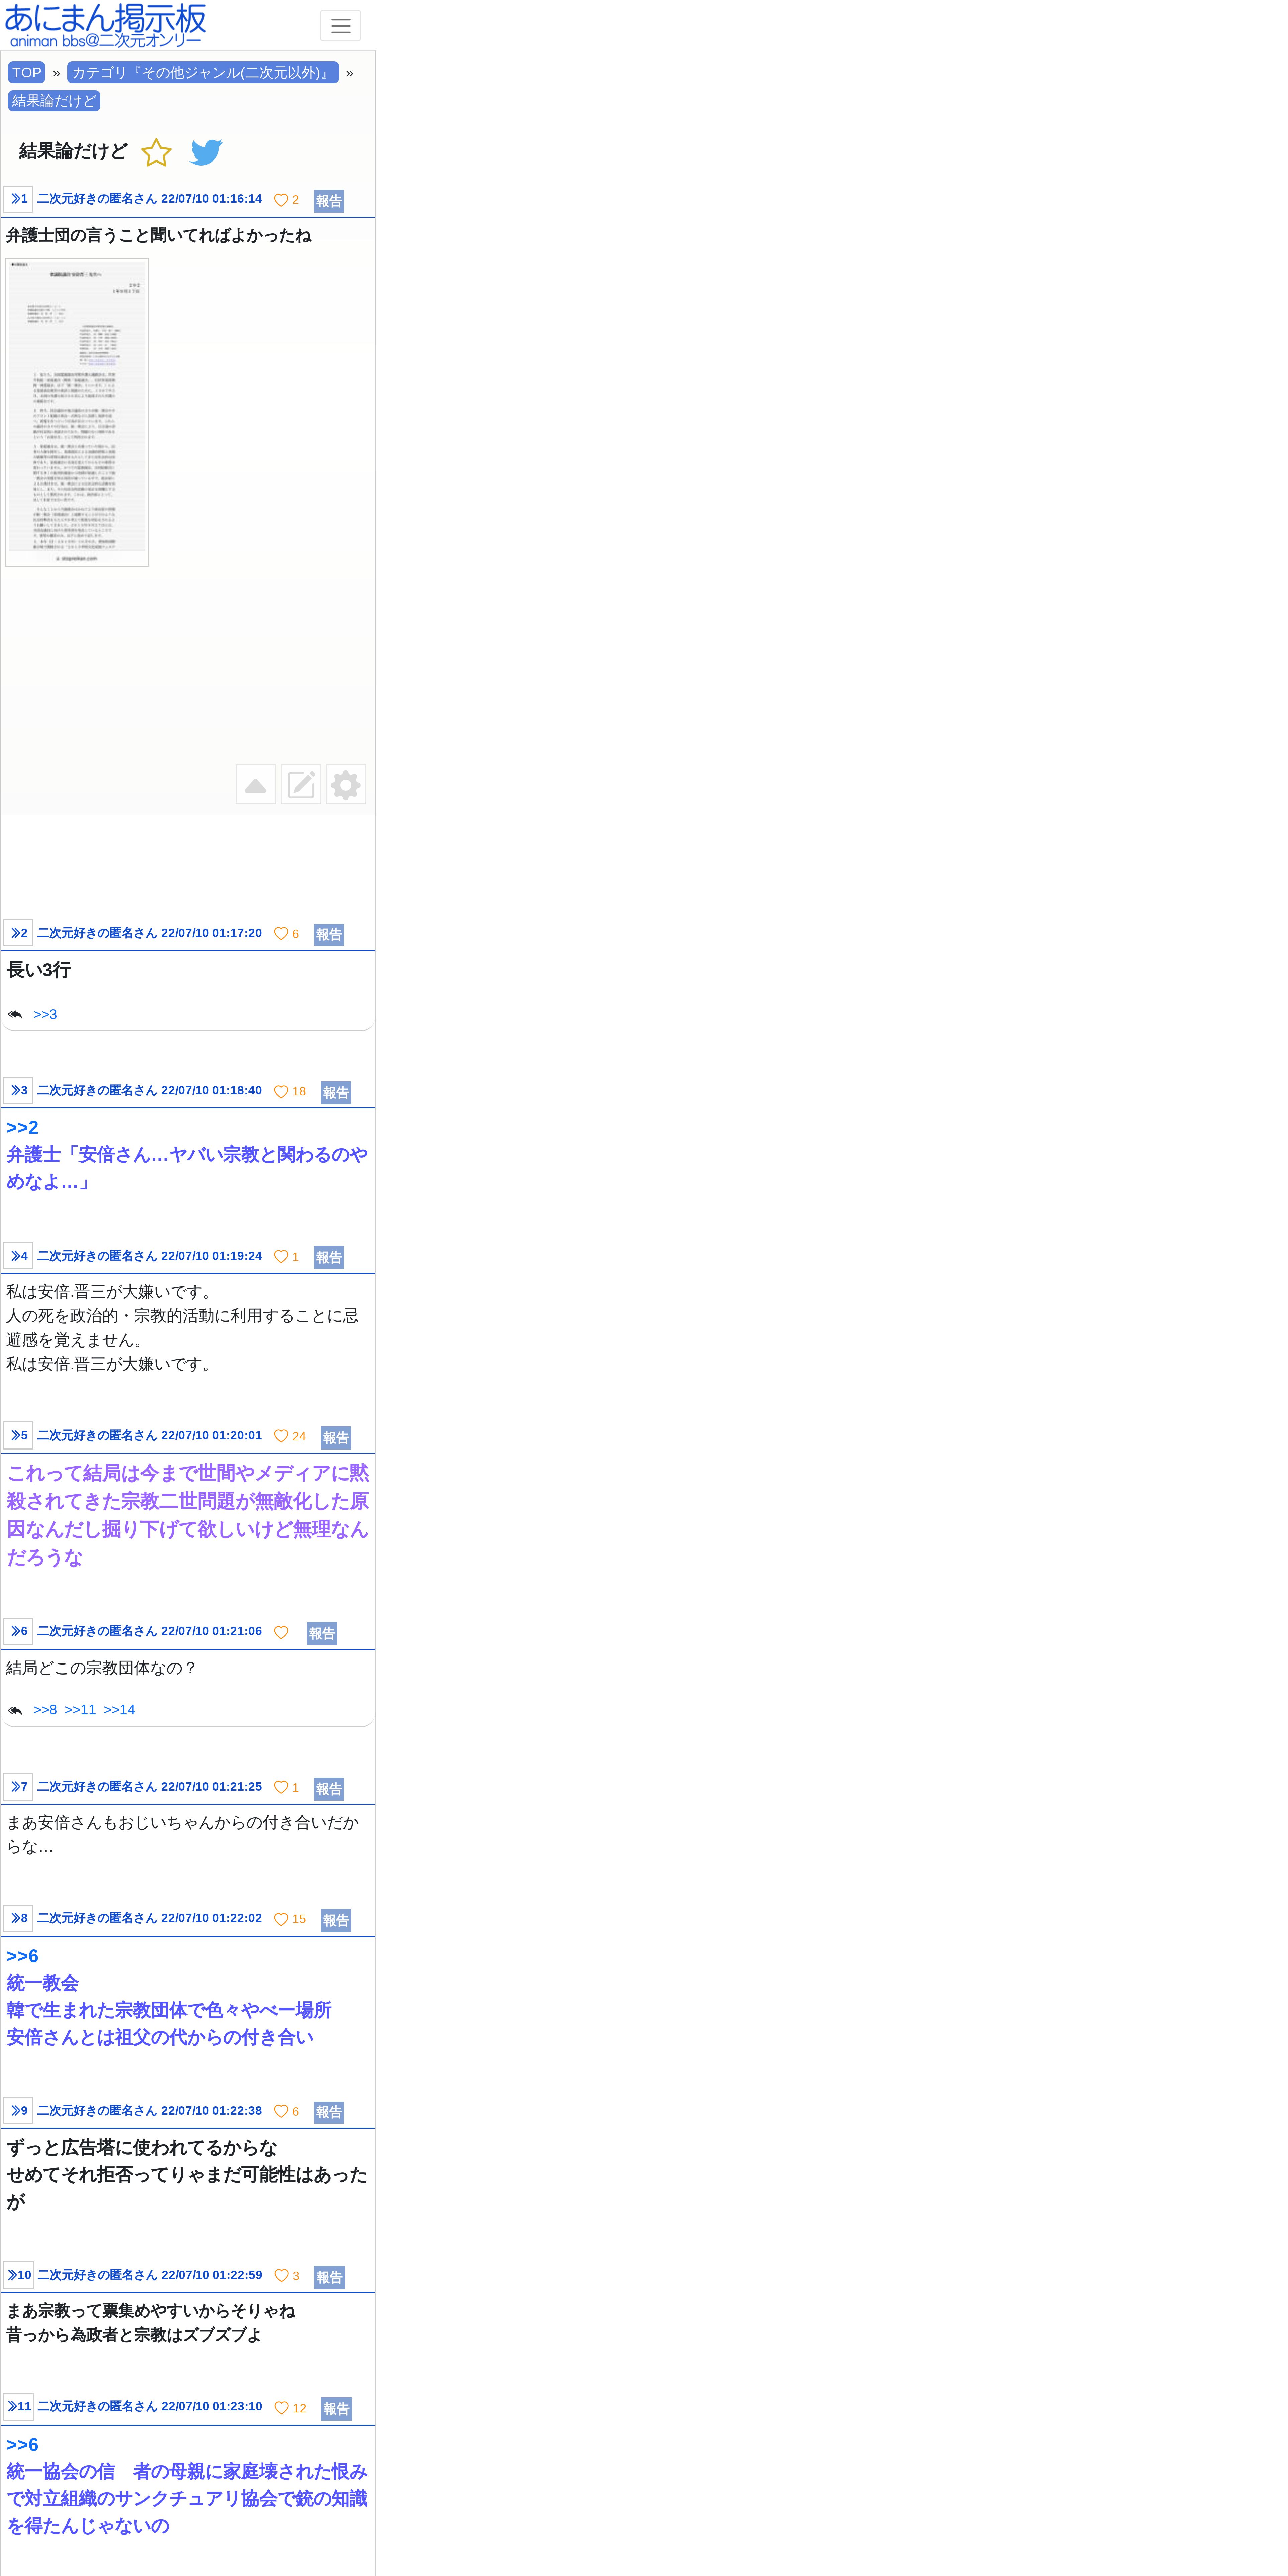Click the >>3 post number anchor
Image resolution: width=1288 pixels, height=2576 pixels.
(x=18, y=1091)
